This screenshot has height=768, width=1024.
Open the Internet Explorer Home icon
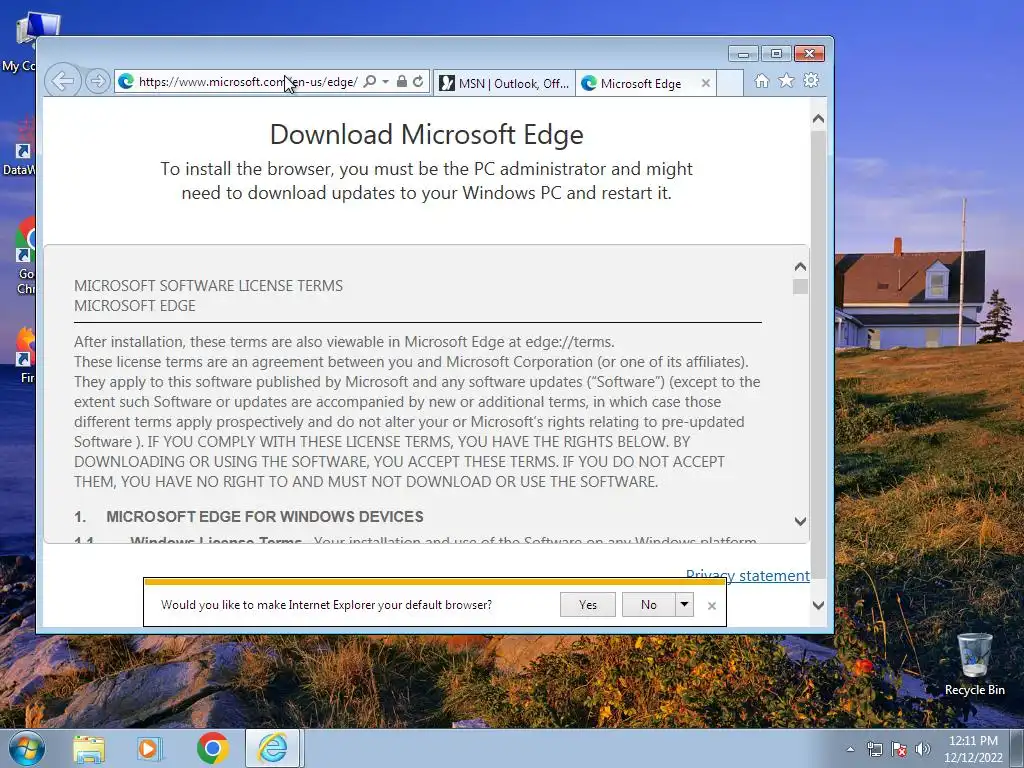click(x=761, y=80)
